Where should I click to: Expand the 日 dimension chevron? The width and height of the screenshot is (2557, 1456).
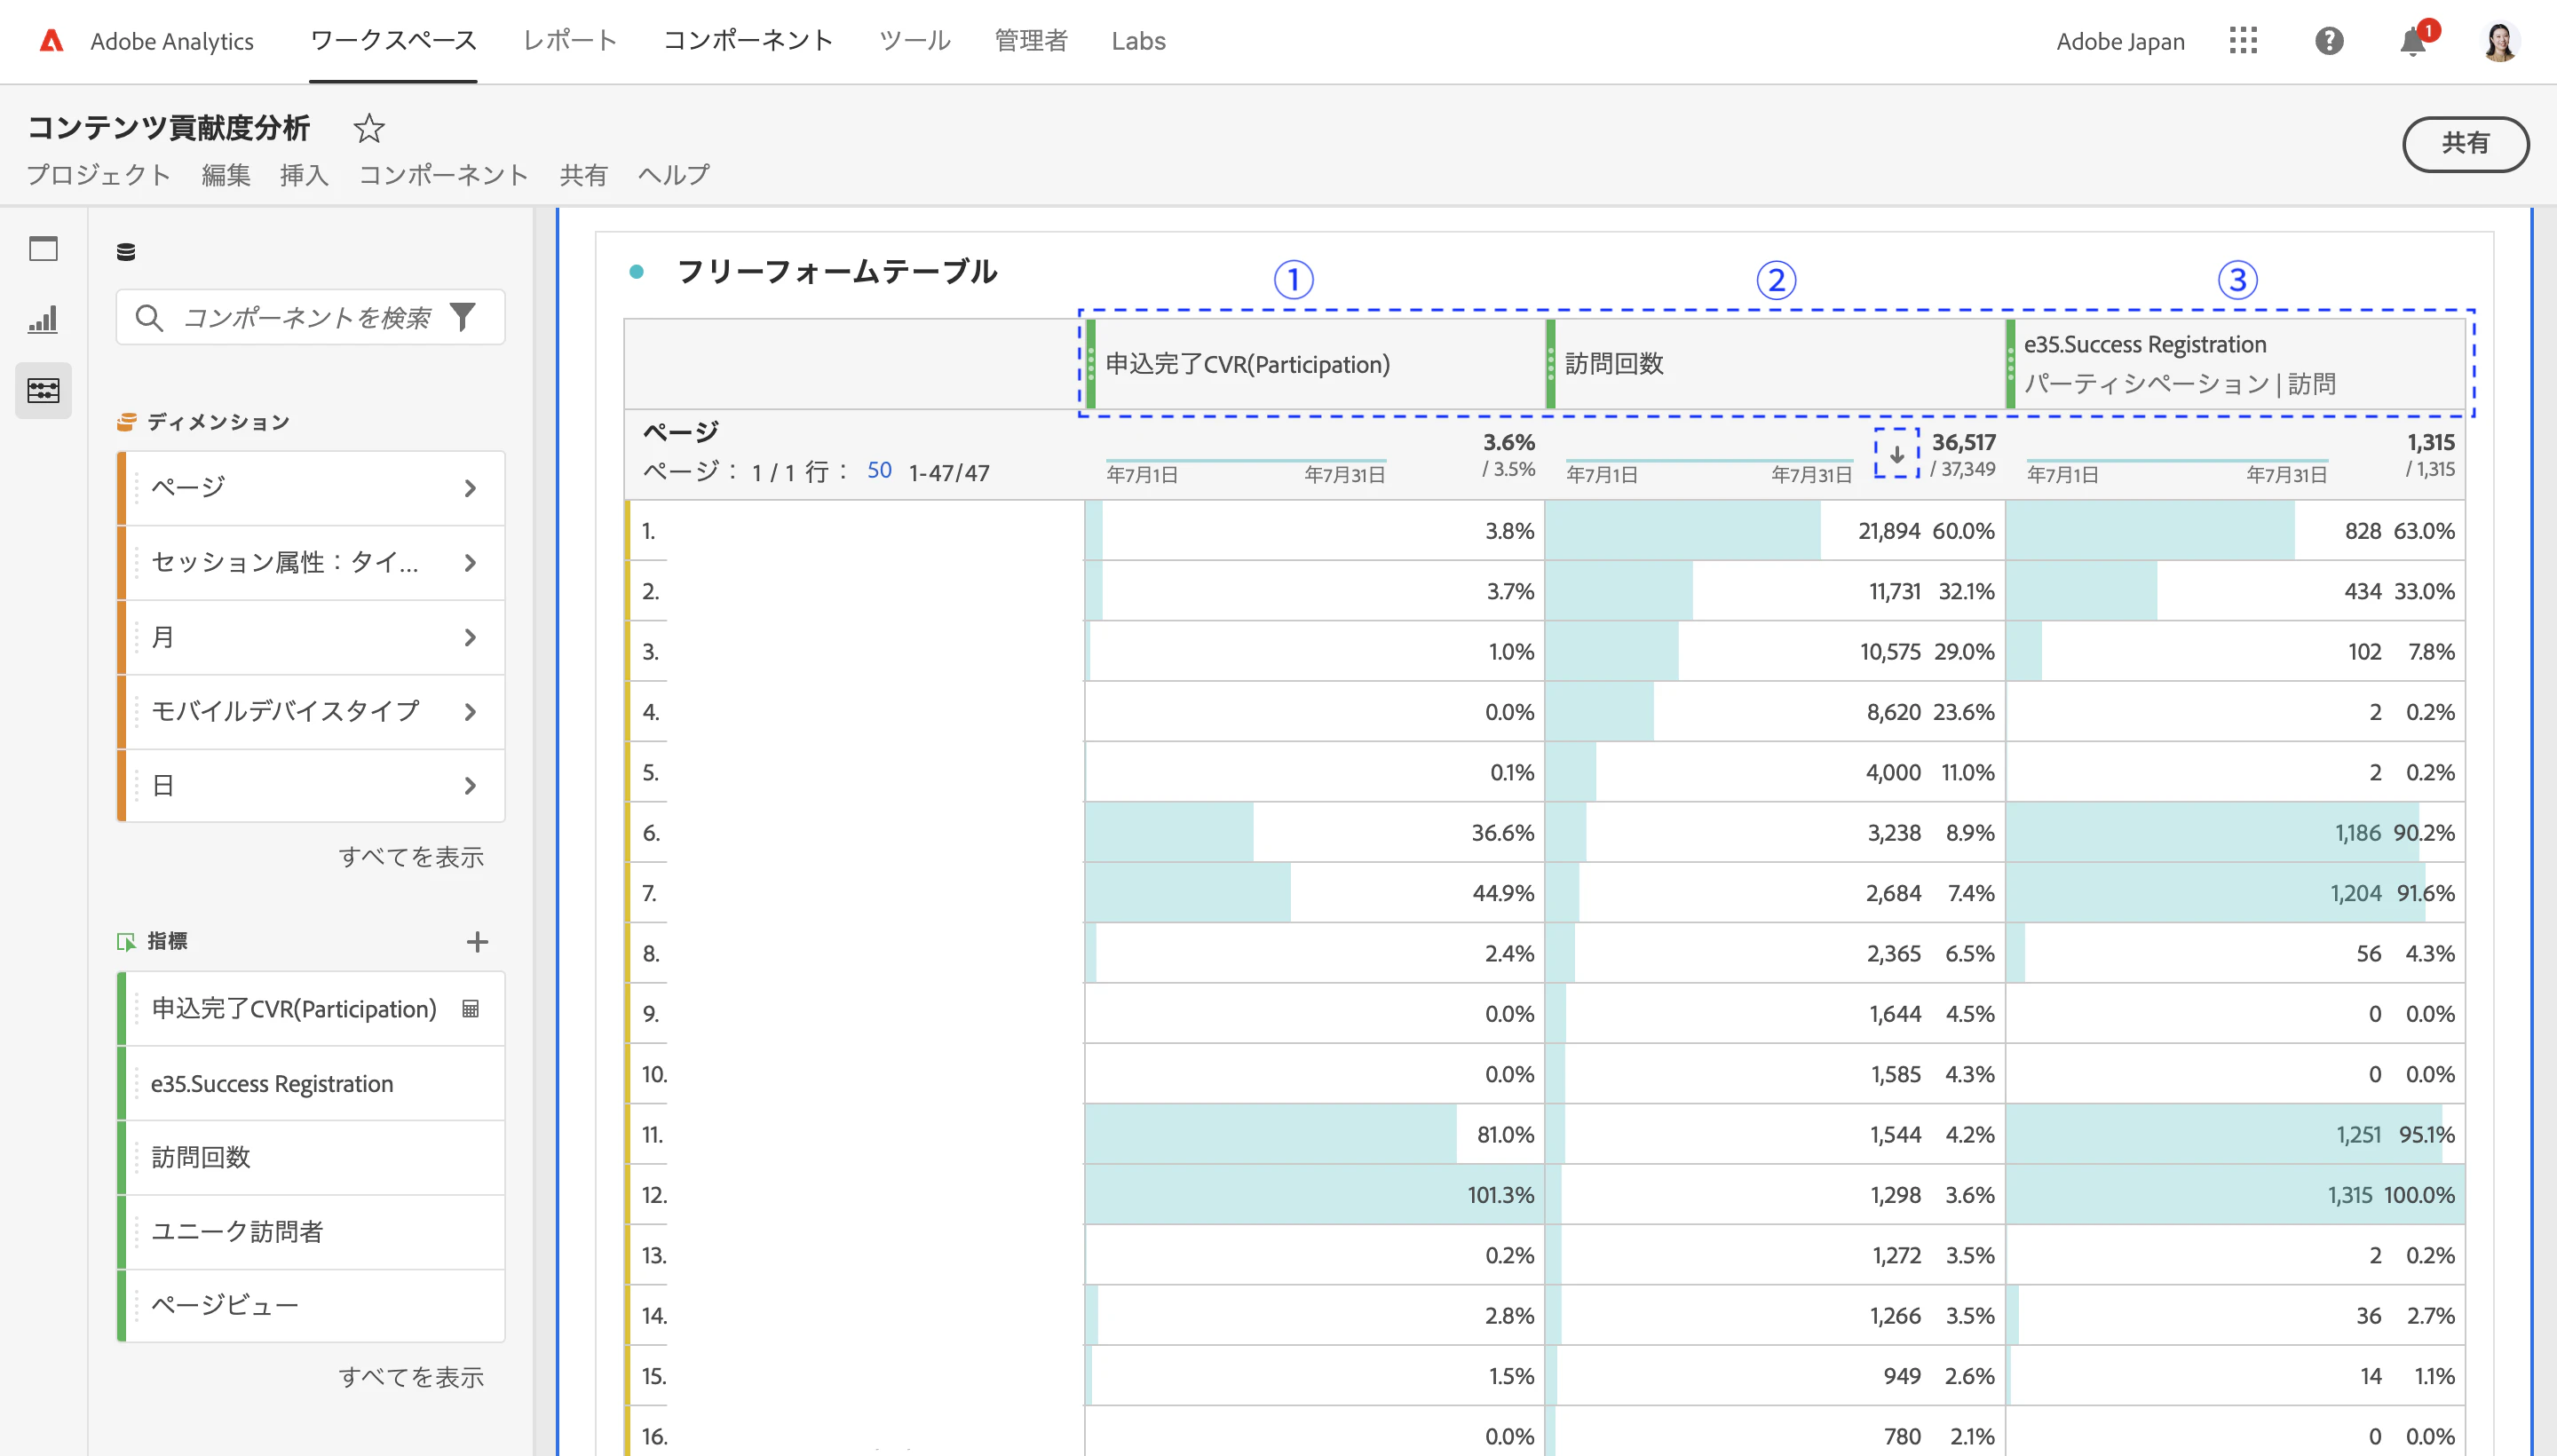(x=470, y=786)
